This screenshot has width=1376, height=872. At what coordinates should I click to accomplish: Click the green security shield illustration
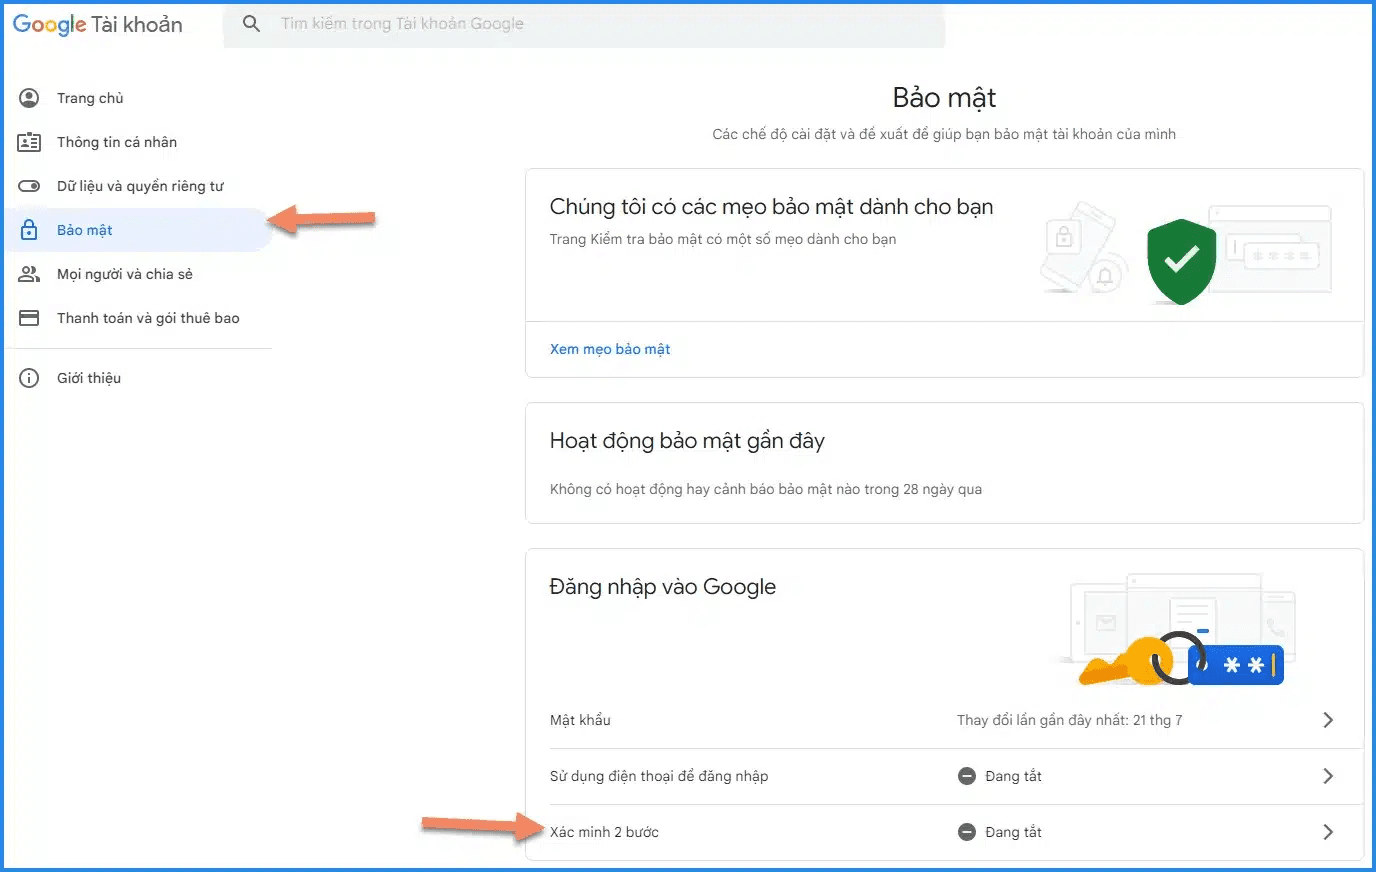1181,261
